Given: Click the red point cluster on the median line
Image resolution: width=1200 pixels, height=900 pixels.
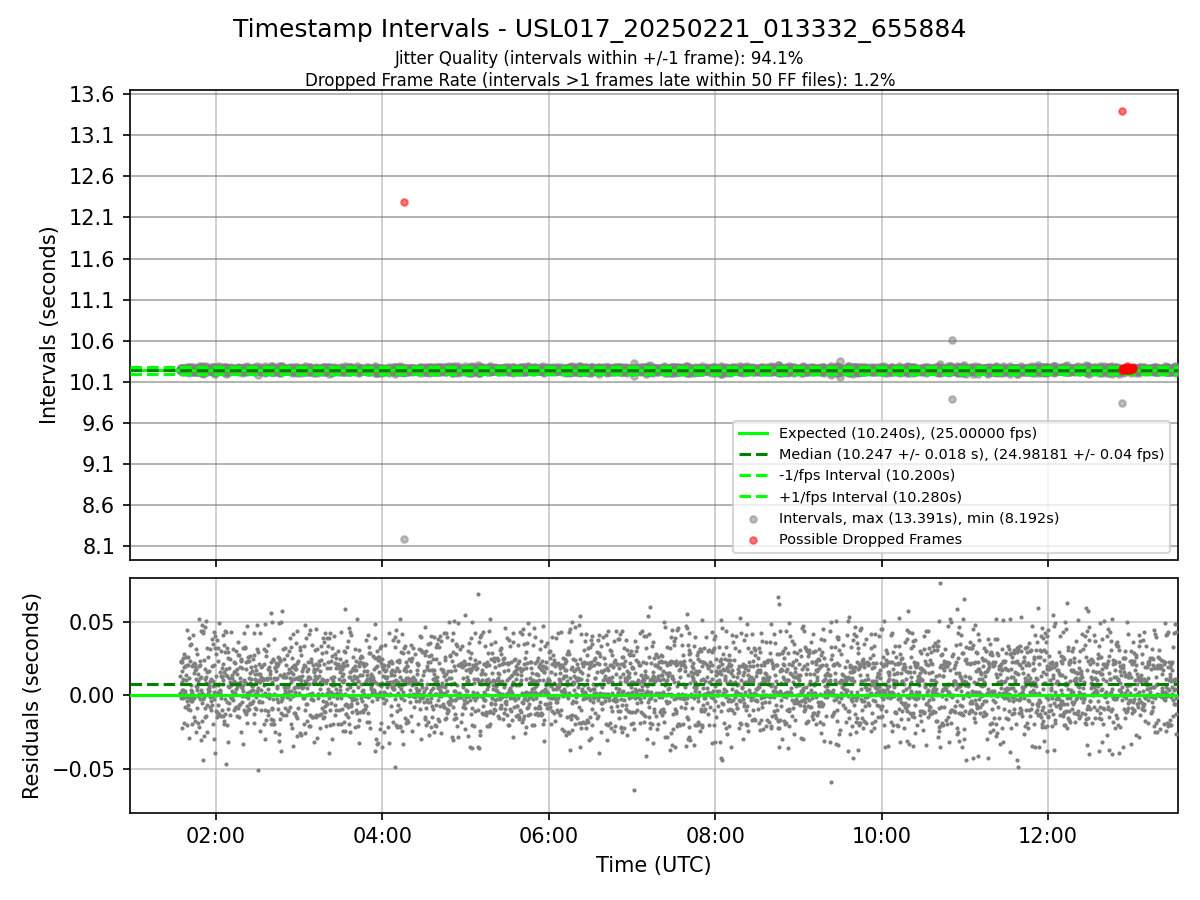Looking at the screenshot, I should [1127, 369].
